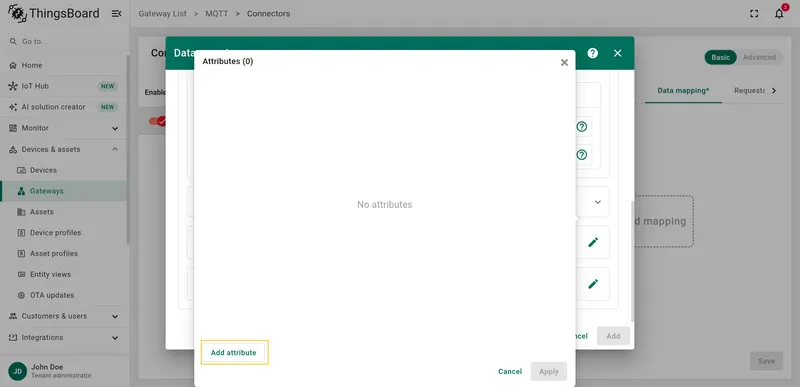
Task: Click the search icon in Go to field
Action: 13,41
